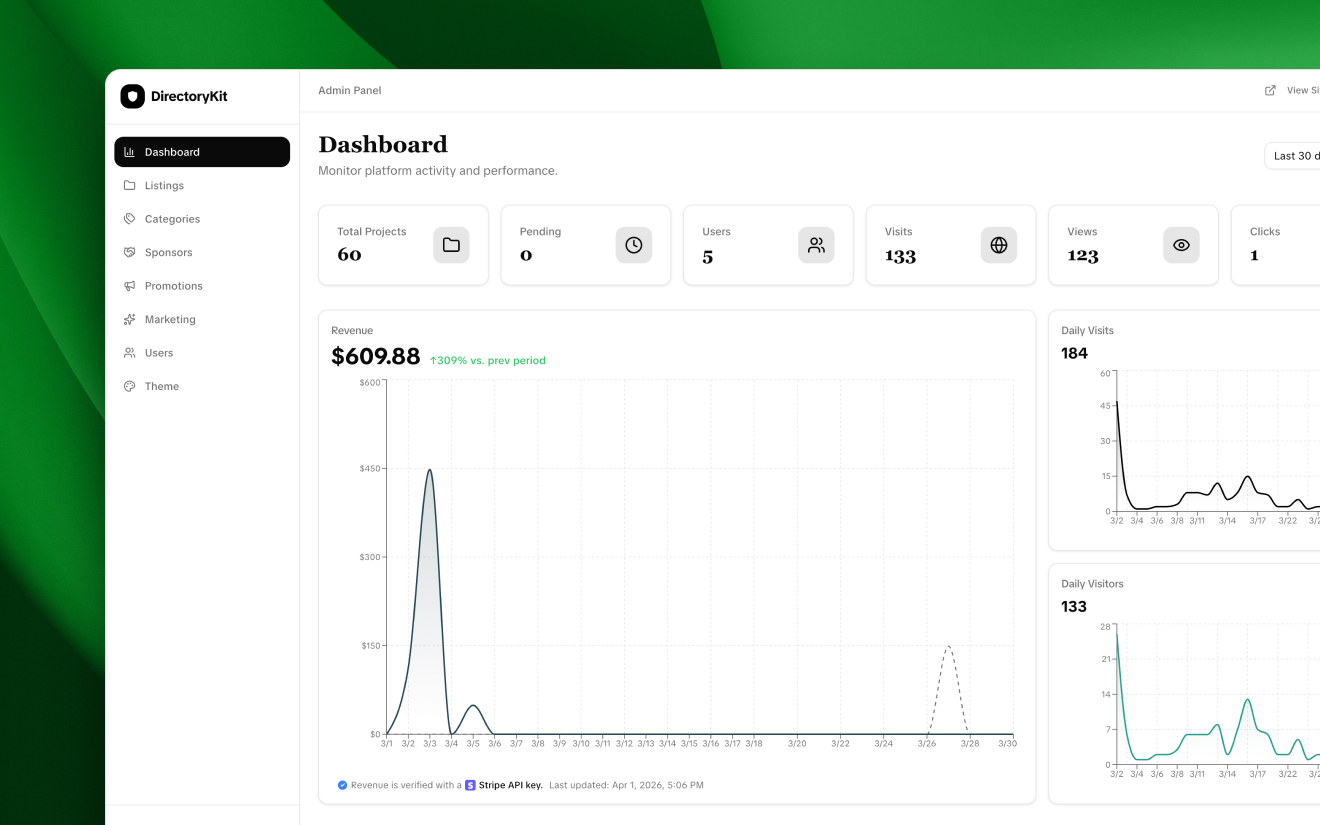Viewport: 1320px width, 825px height.
Task: Open Marketing from the sidebar
Action: tap(170, 320)
